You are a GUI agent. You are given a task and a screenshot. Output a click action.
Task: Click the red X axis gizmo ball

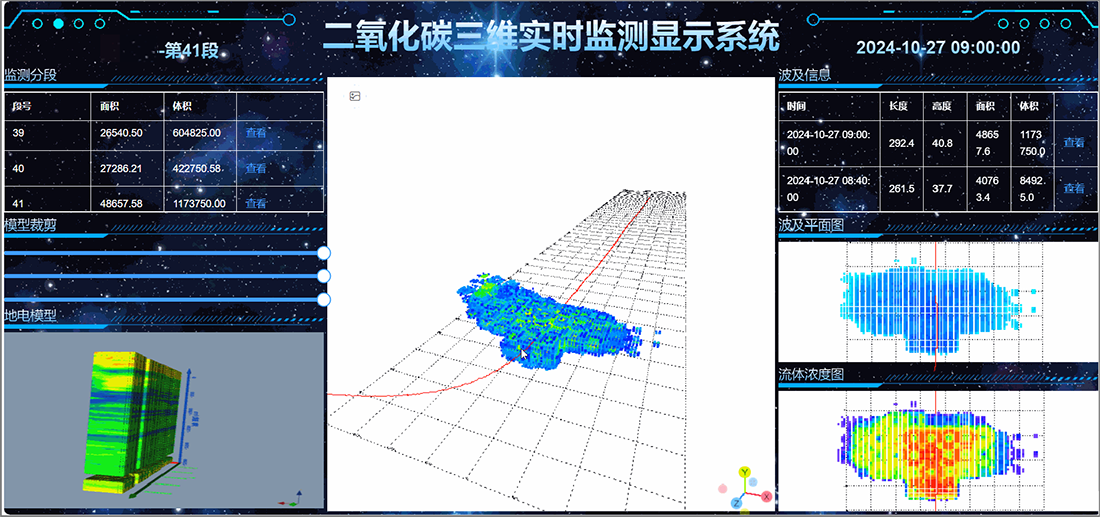pyautogui.click(x=766, y=496)
